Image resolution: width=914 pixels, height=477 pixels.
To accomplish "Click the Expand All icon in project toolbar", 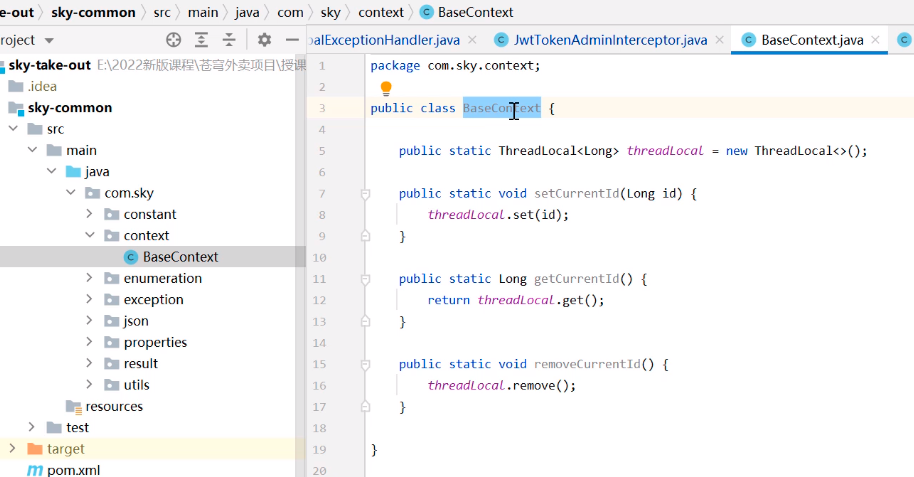I will tap(201, 40).
